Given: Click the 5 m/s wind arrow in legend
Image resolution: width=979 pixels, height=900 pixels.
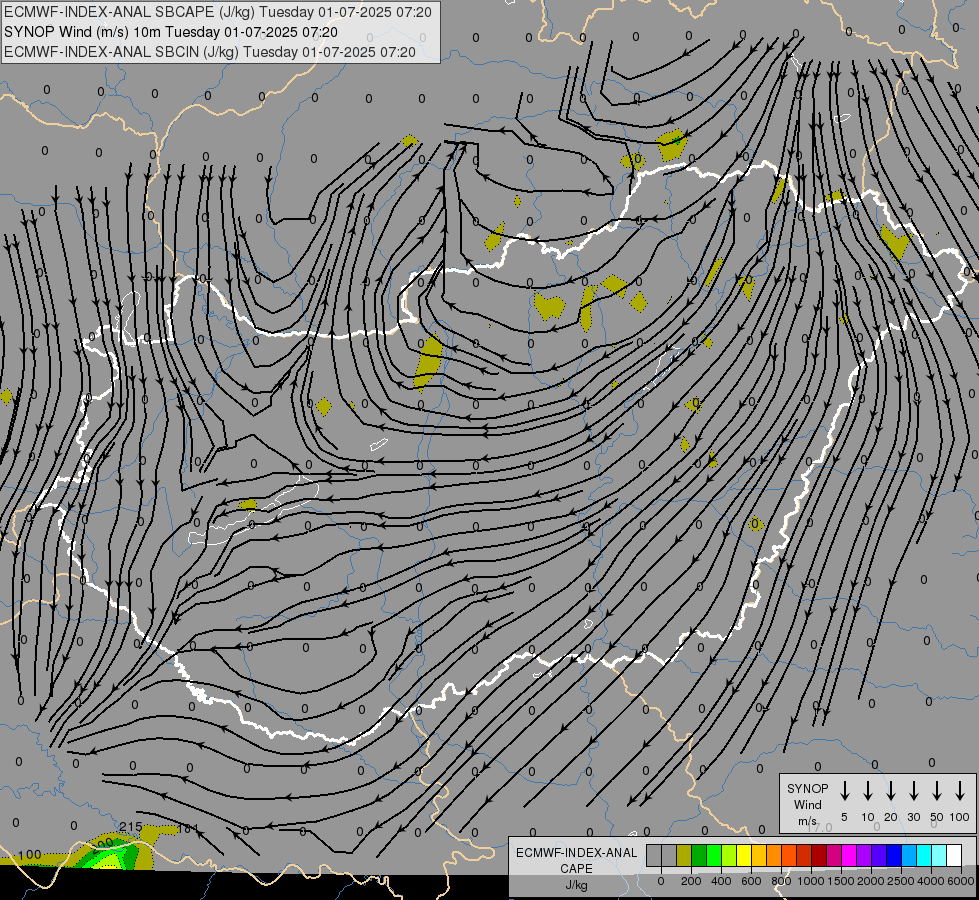Looking at the screenshot, I should point(844,790).
